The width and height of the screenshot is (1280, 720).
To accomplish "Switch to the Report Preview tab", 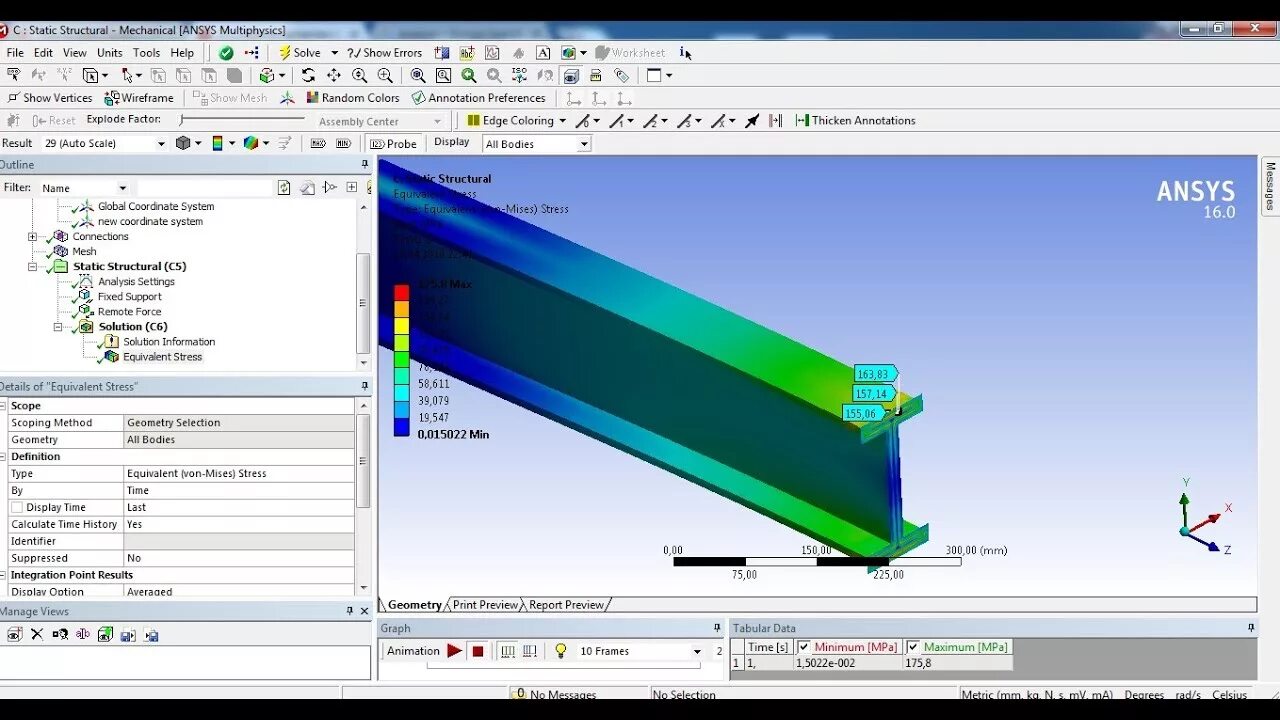I will 566,605.
